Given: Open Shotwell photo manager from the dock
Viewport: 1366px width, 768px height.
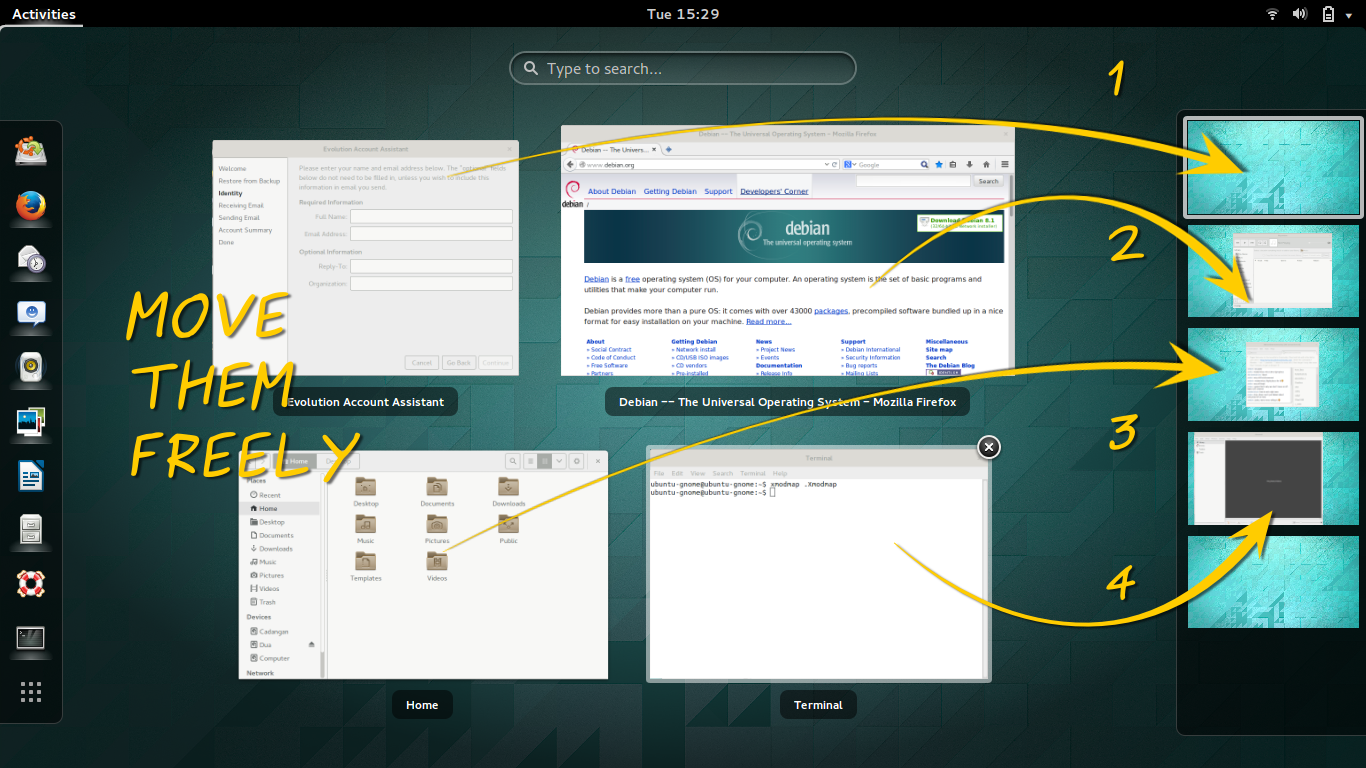Looking at the screenshot, I should pyautogui.click(x=30, y=422).
